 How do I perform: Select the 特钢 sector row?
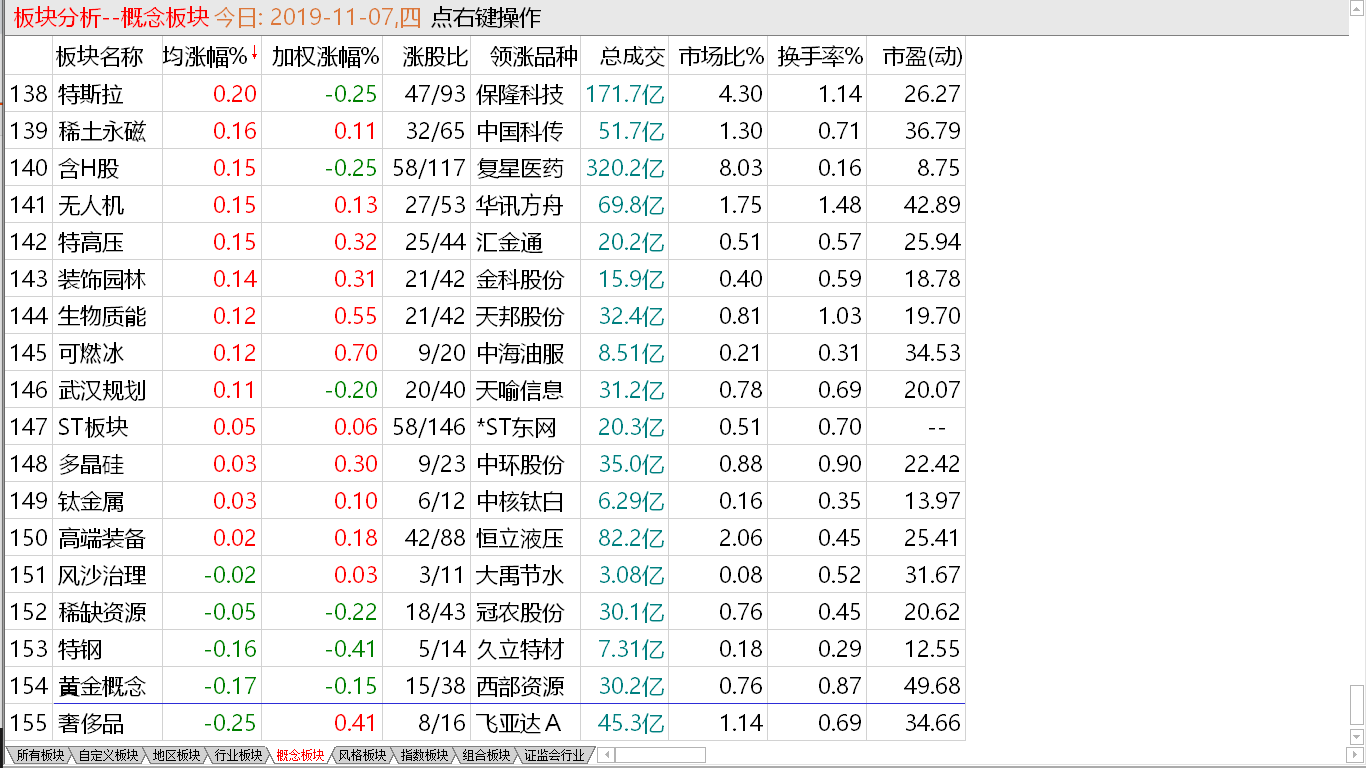(x=486, y=649)
